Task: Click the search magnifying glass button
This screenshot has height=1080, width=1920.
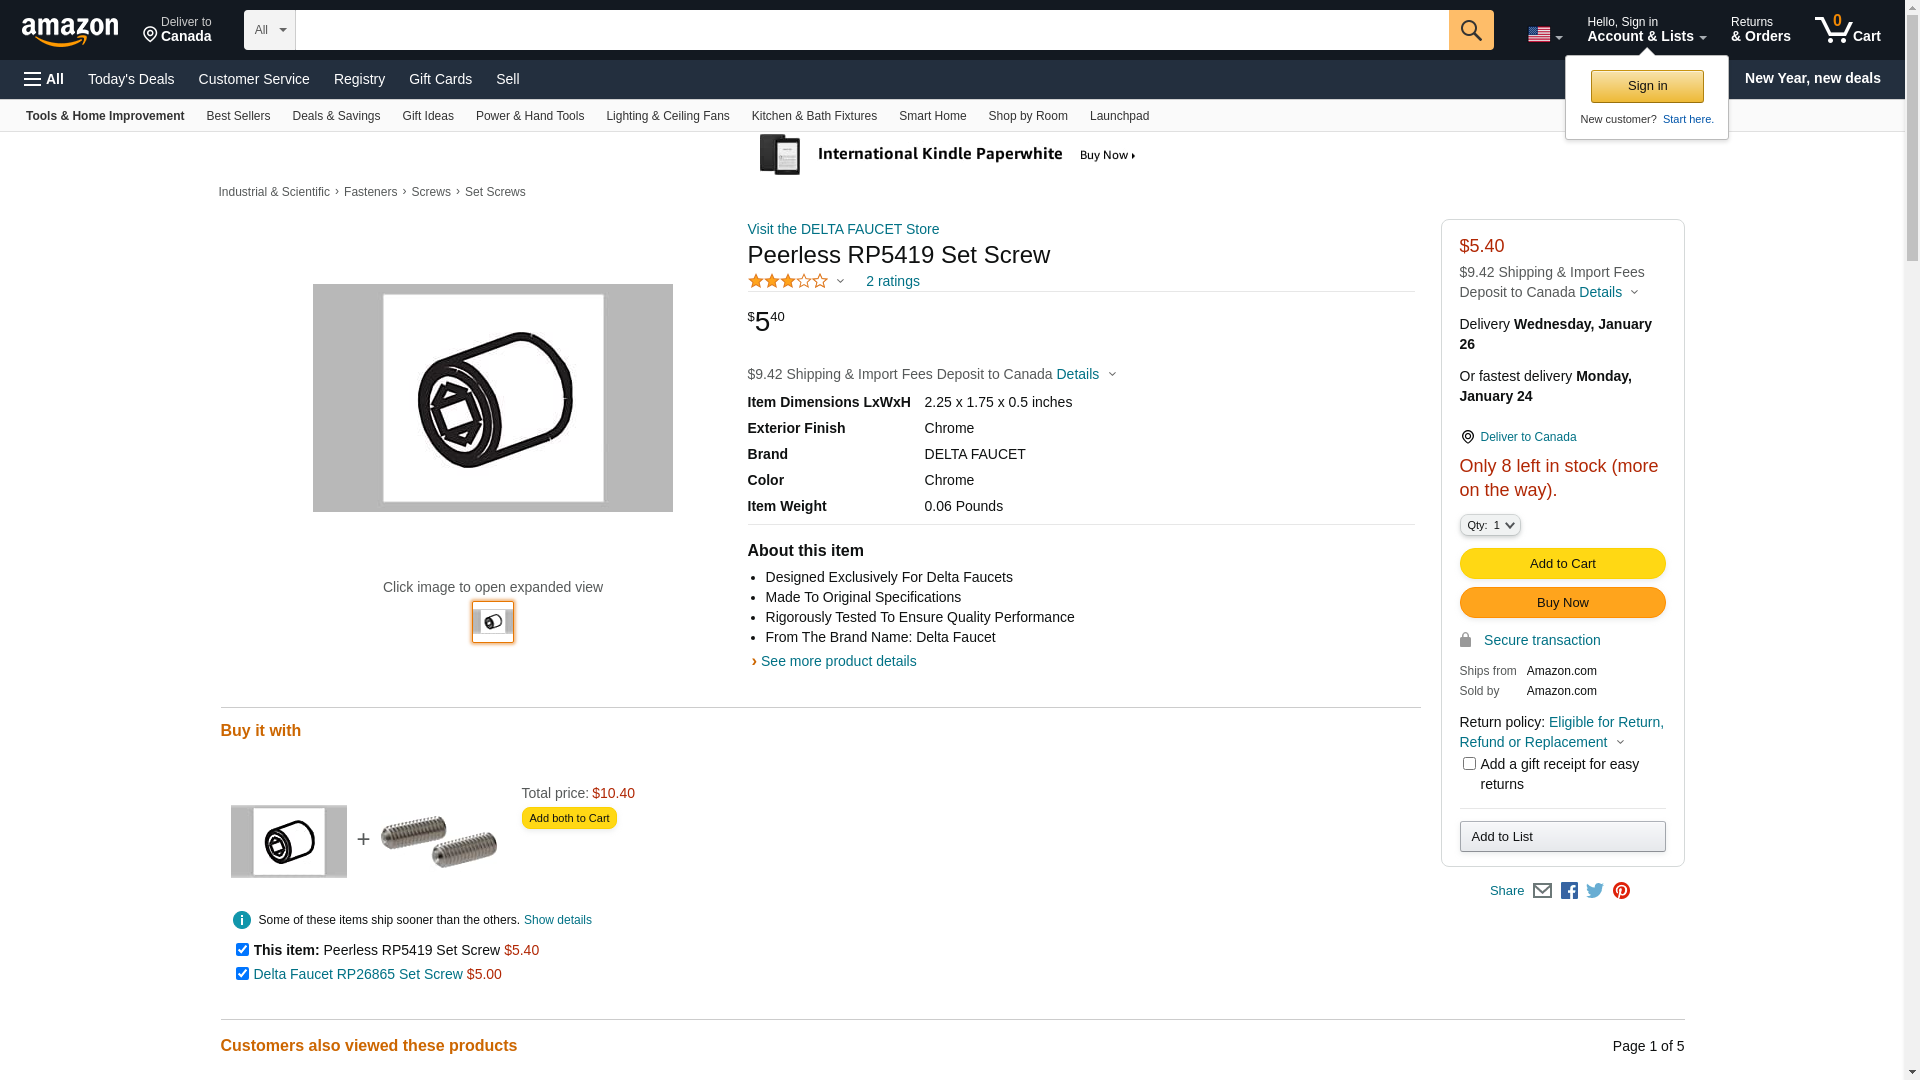Action: [x=1470, y=30]
